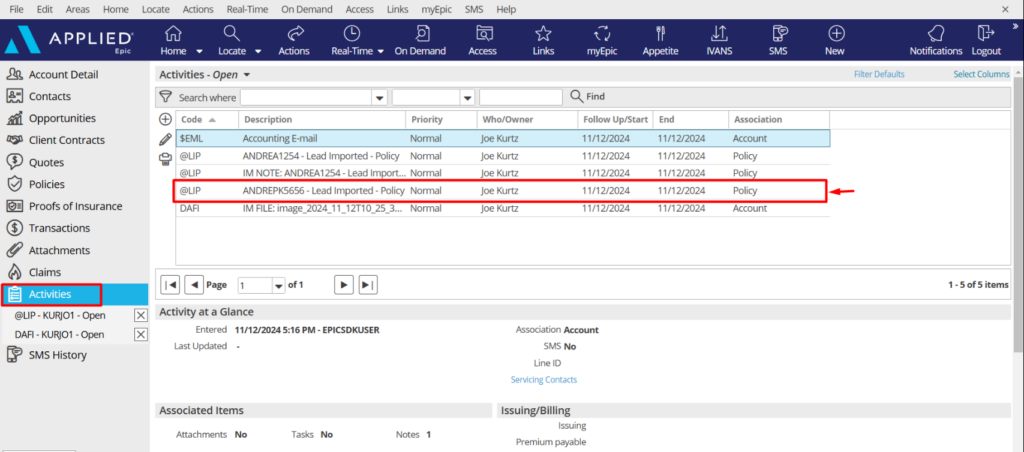Go to the first page of results

click(x=171, y=285)
